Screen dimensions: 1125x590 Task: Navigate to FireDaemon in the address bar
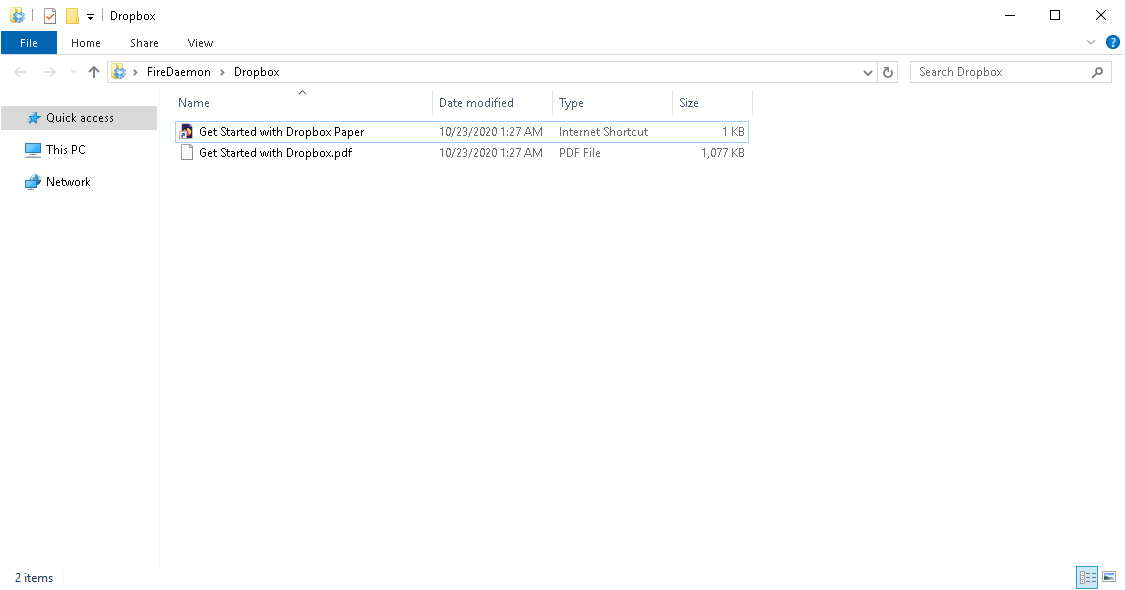pos(179,72)
